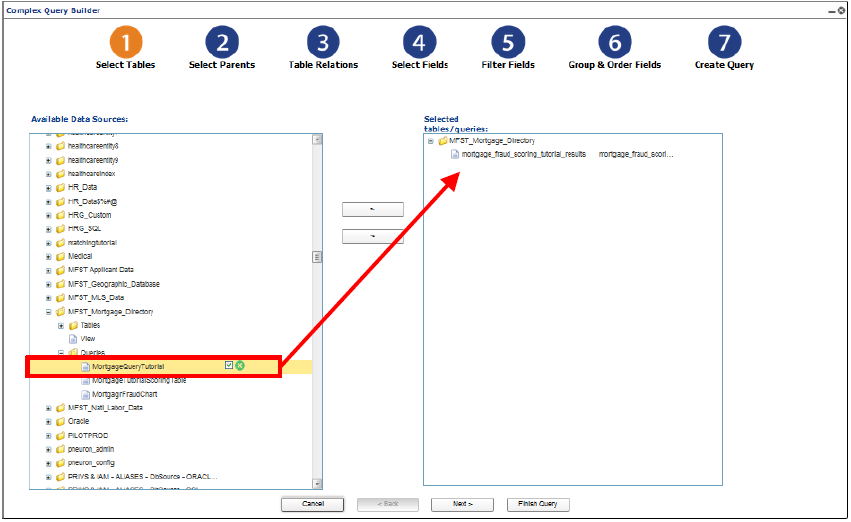Viewport: 851px width, 522px height.
Task: Jump to step 3 Table Relations icon
Action: tap(323, 42)
